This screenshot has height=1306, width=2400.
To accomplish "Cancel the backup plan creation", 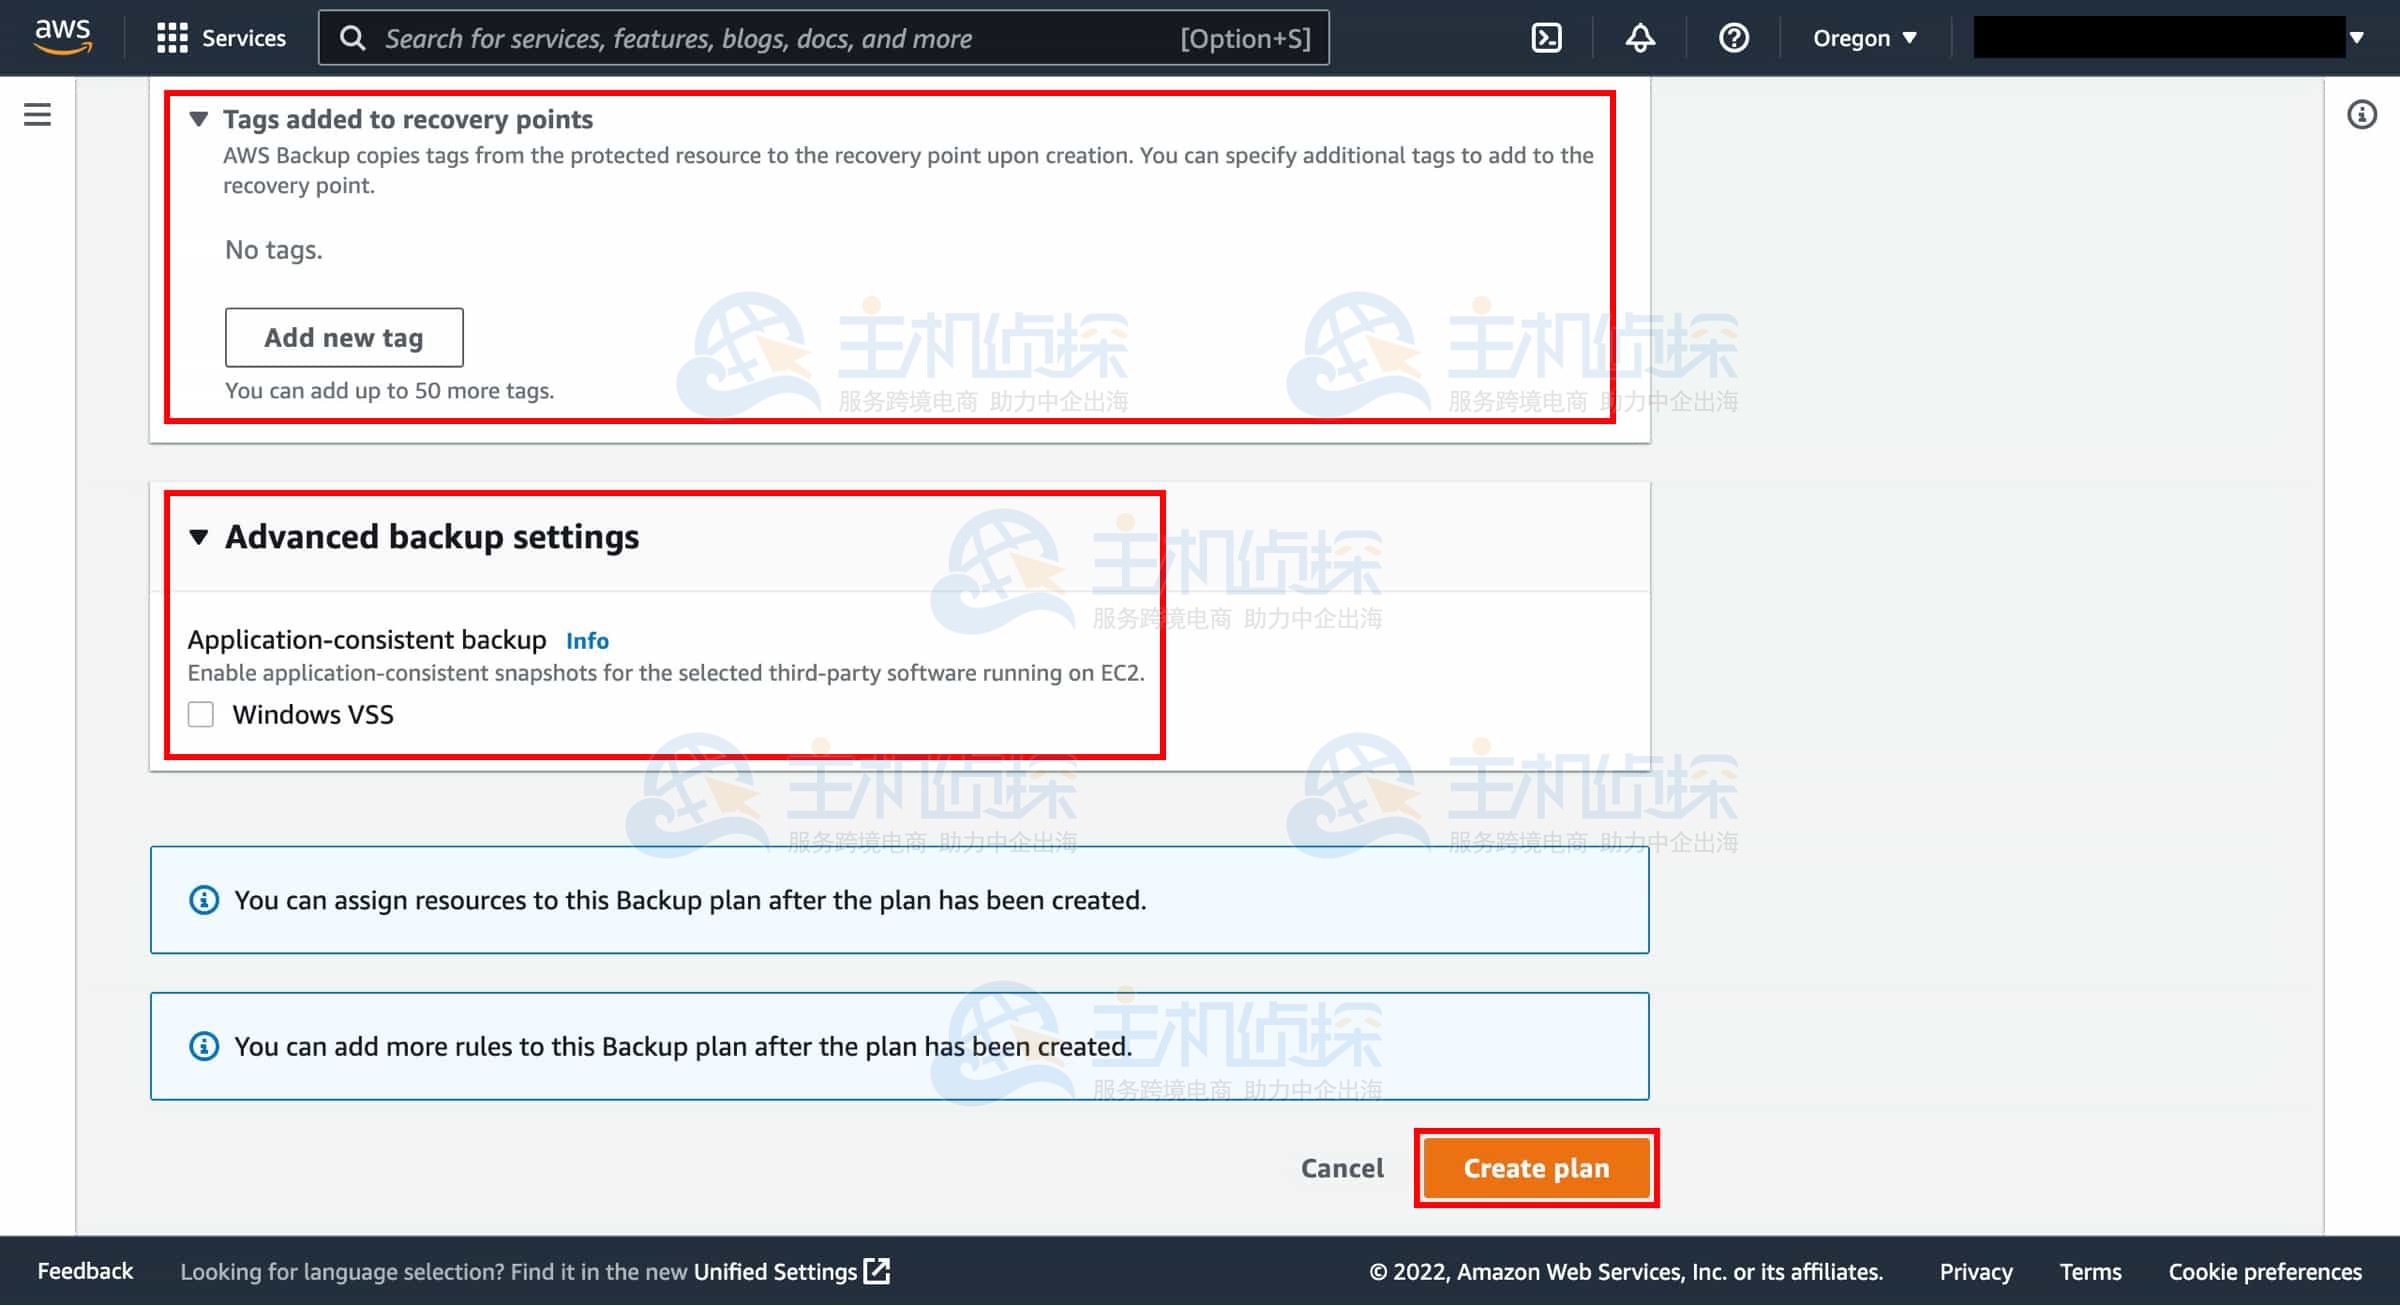I will (1341, 1167).
